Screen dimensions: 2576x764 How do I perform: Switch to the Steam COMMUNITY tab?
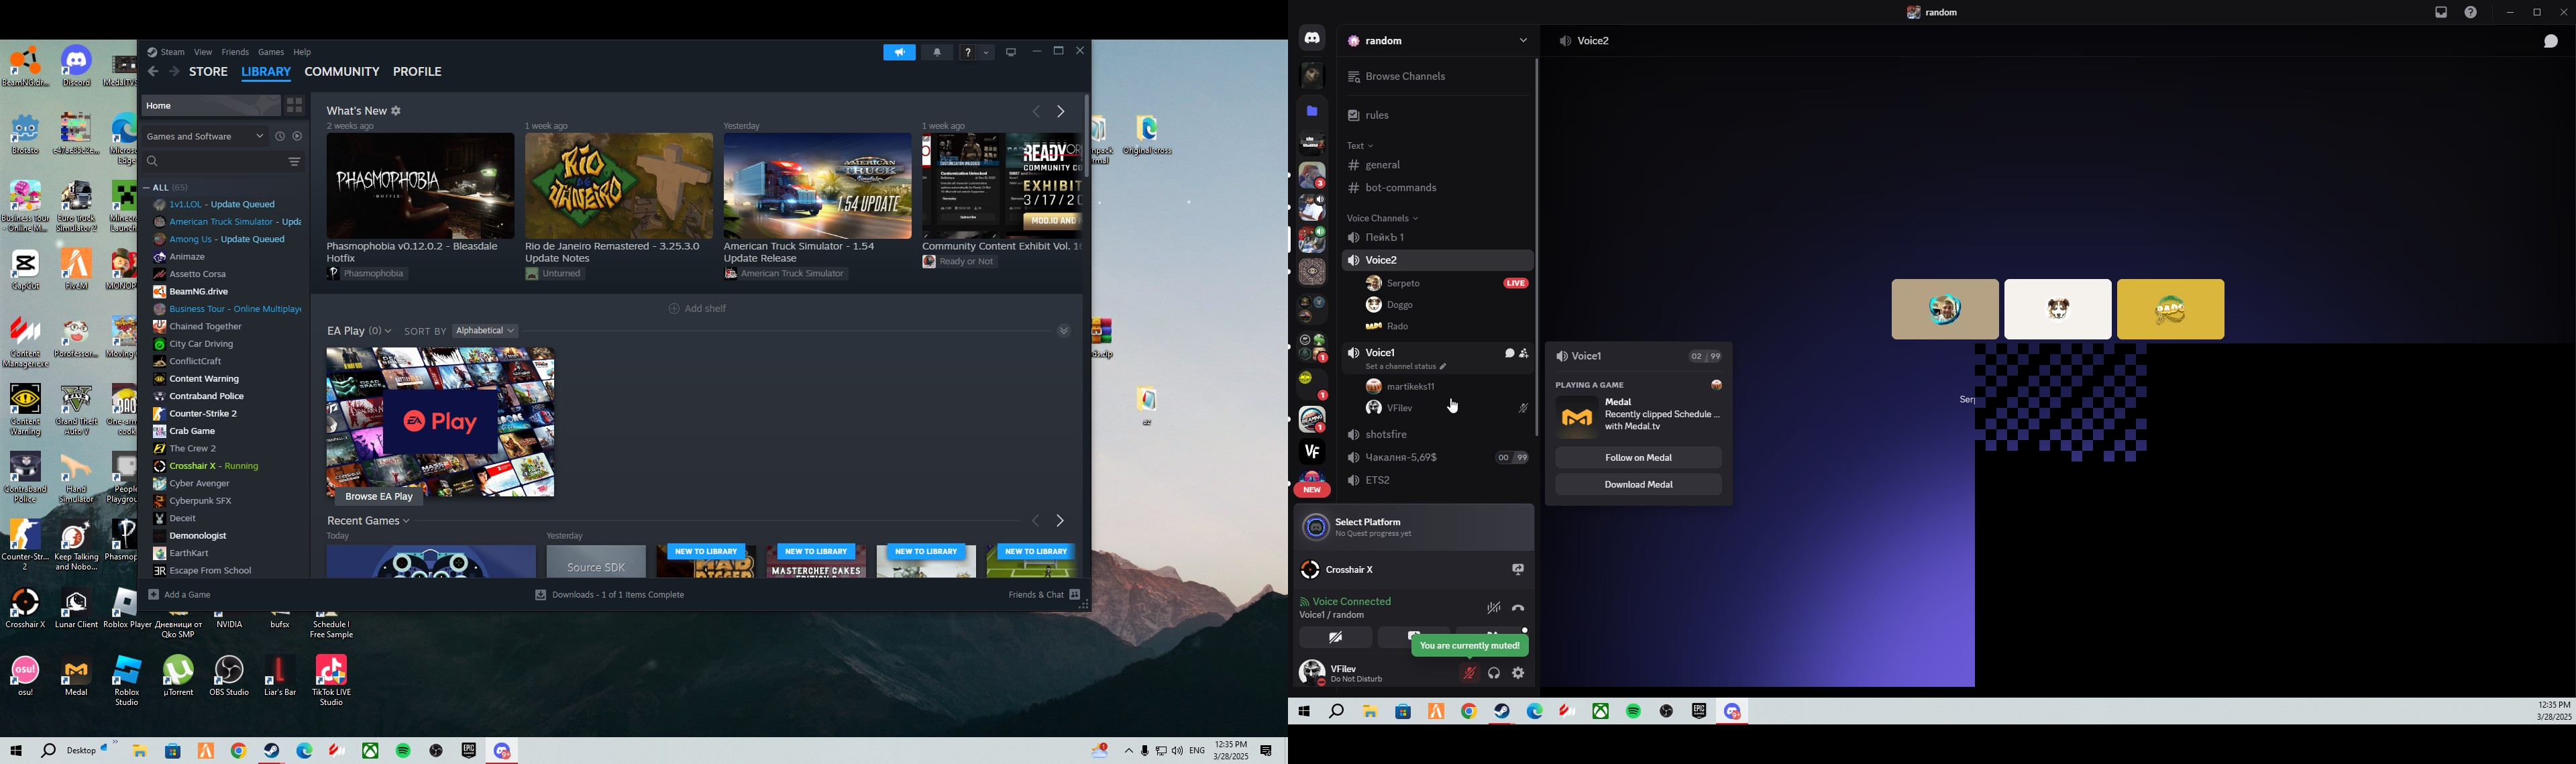[x=342, y=72]
